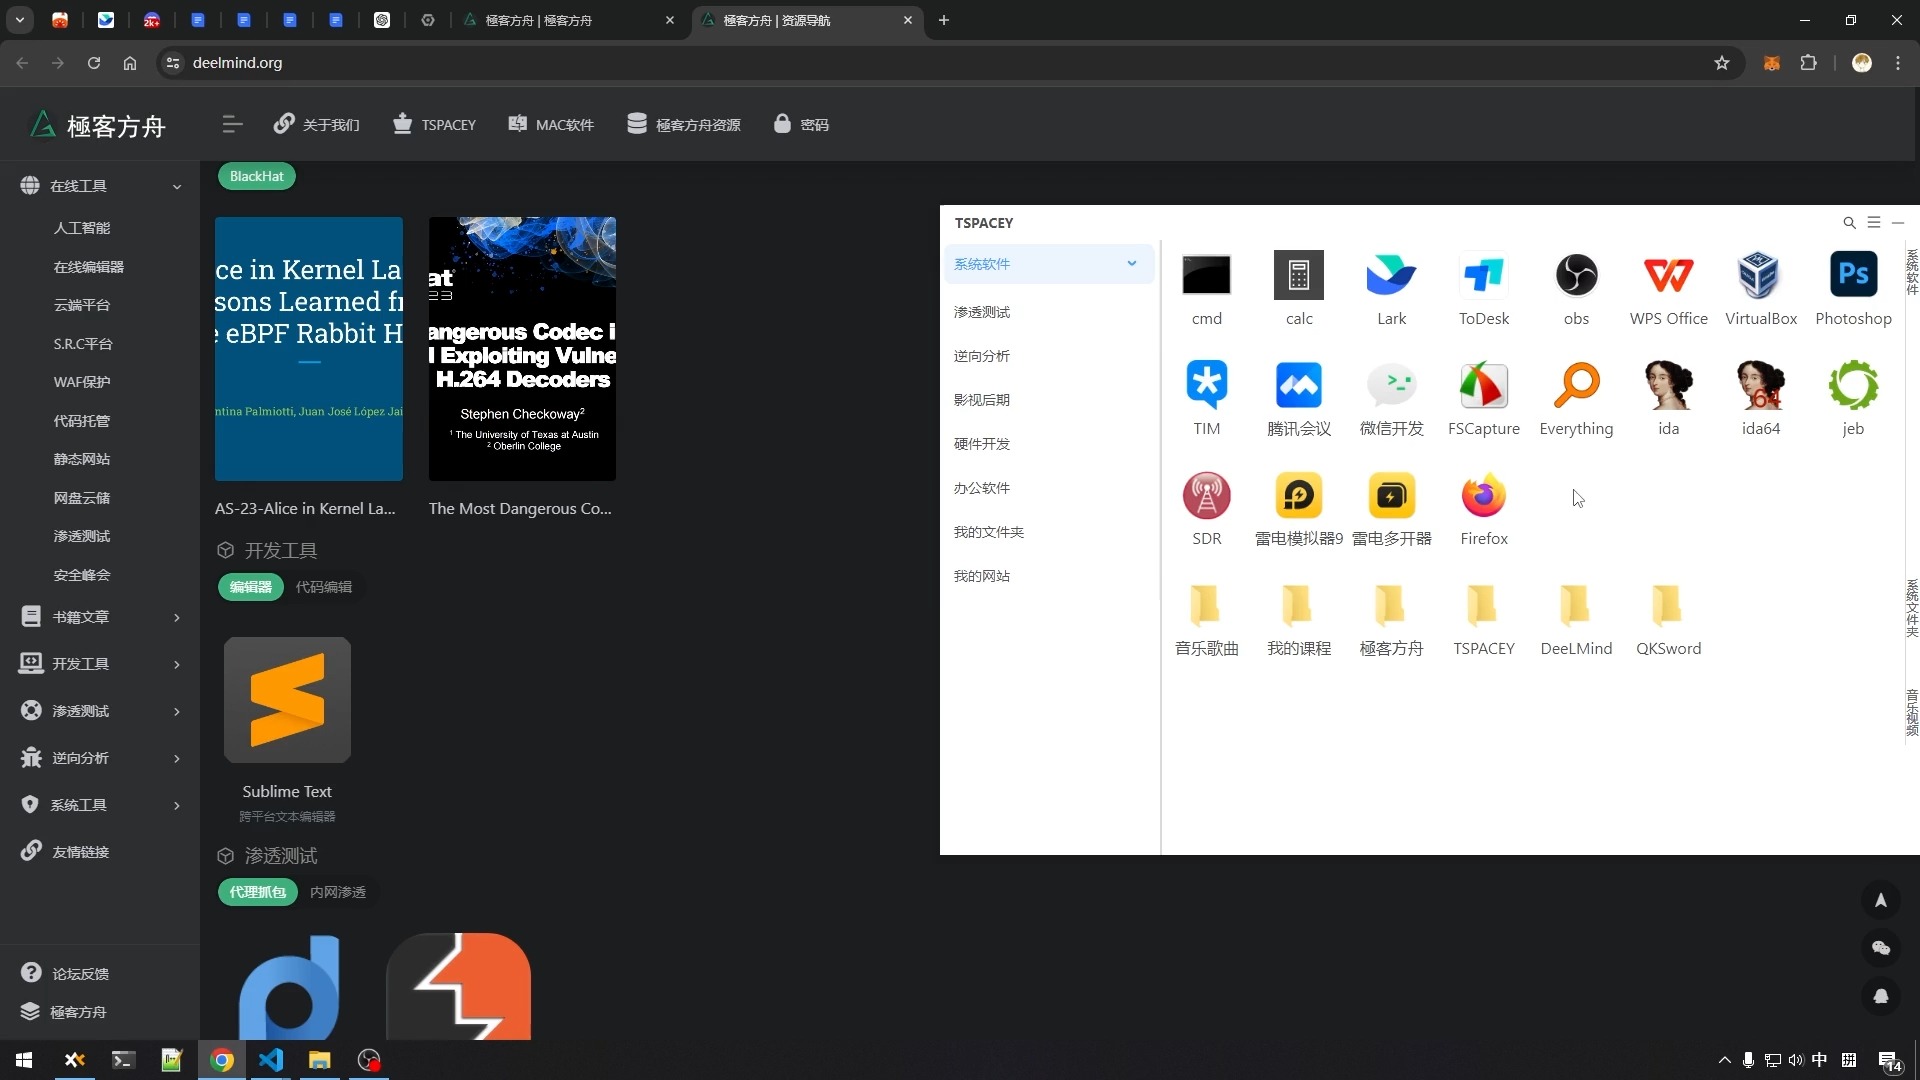
Task: Open the TSPACEY folder icon
Action: tap(1483, 606)
